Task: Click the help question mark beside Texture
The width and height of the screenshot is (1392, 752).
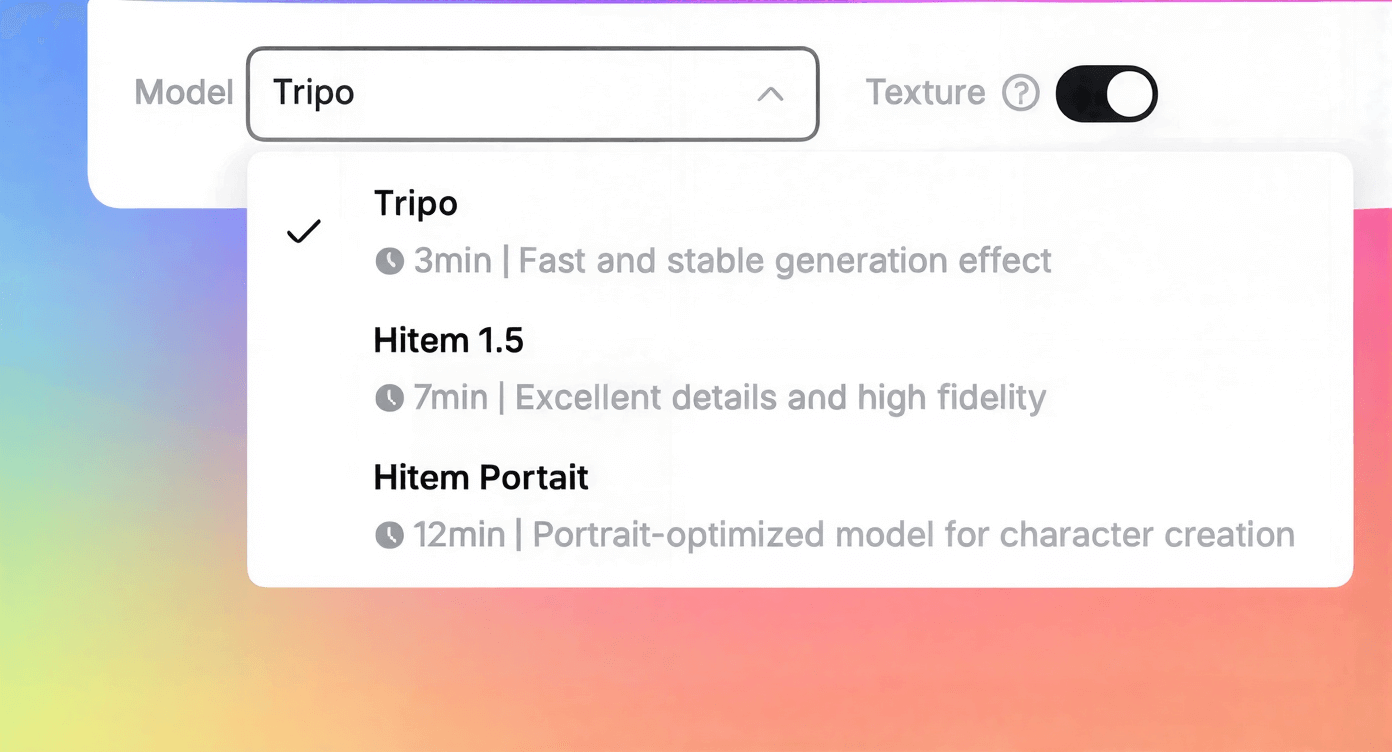Action: click(x=1021, y=93)
